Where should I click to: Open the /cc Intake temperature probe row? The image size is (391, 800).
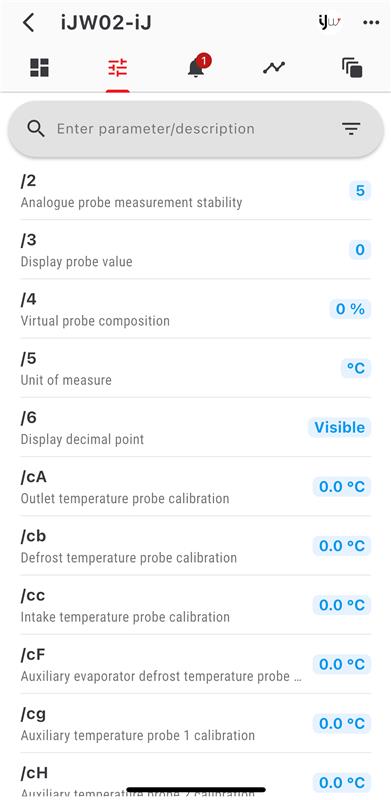click(196, 605)
